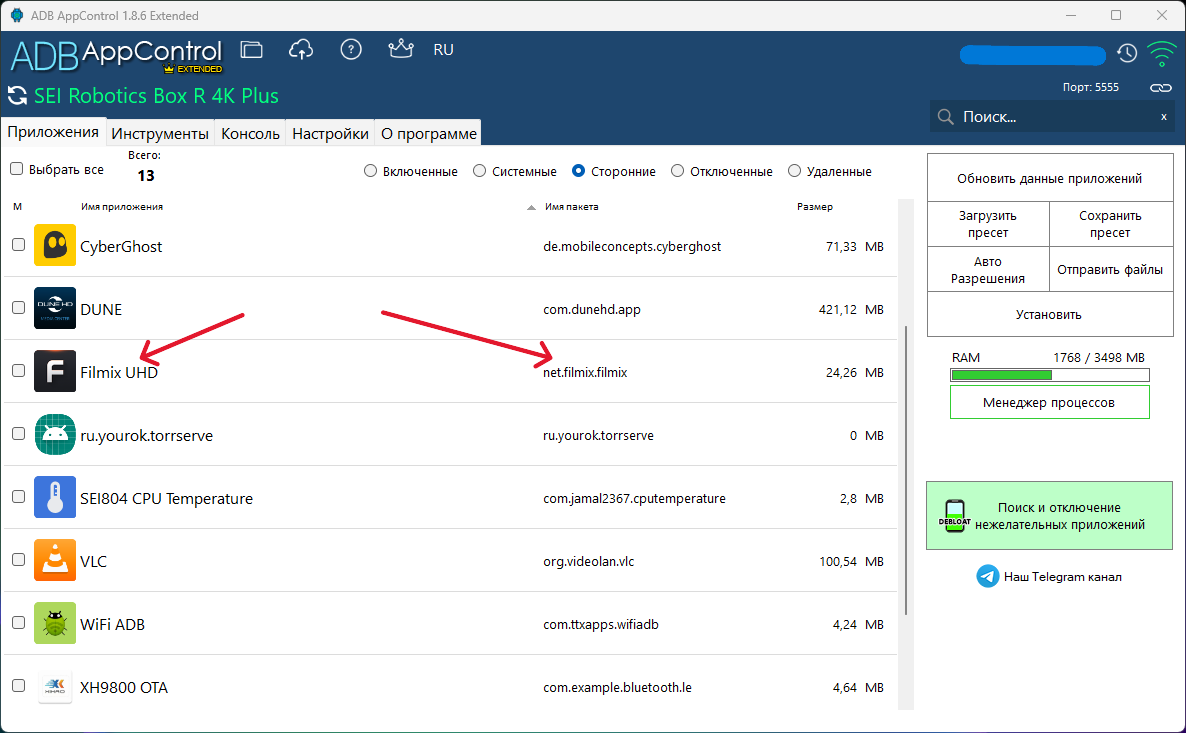This screenshot has height=733, width=1186.
Task: Open 'Поиск и отключение нежелательных приложений'
Action: 1050,516
